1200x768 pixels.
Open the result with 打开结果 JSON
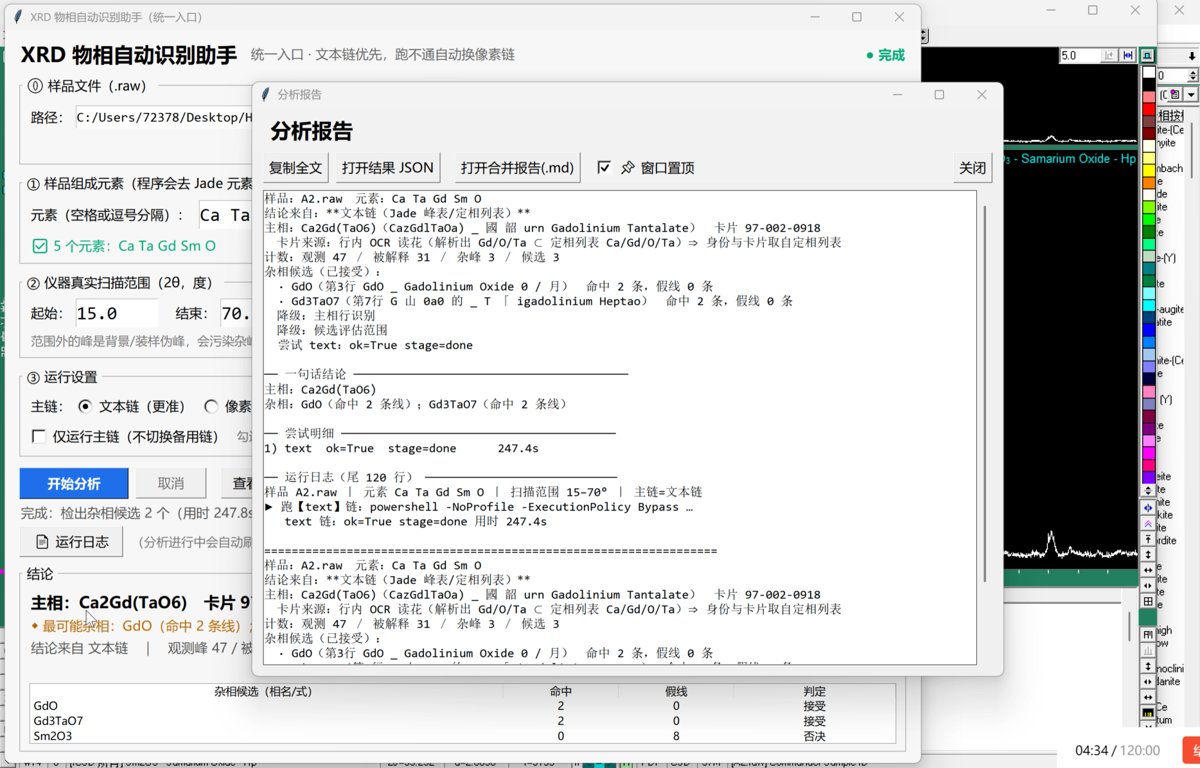388,167
